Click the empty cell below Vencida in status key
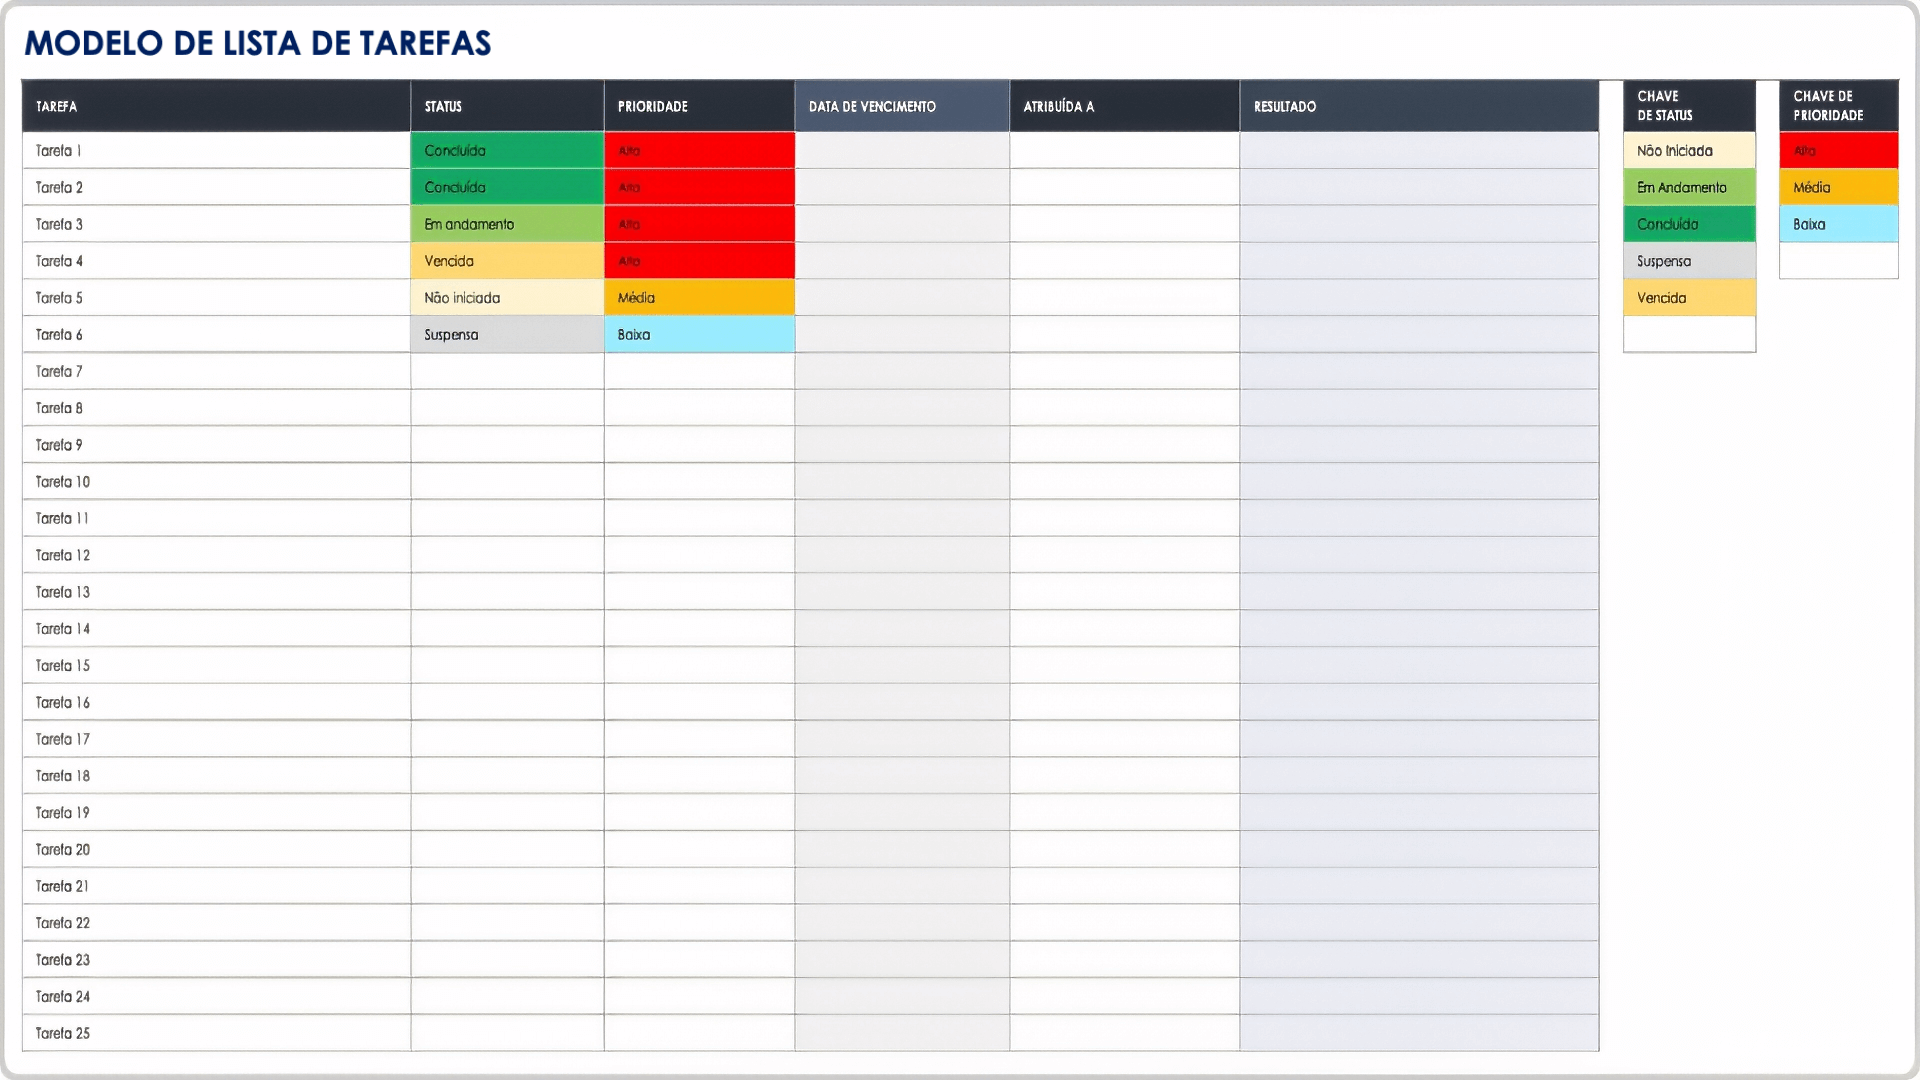 1689,334
